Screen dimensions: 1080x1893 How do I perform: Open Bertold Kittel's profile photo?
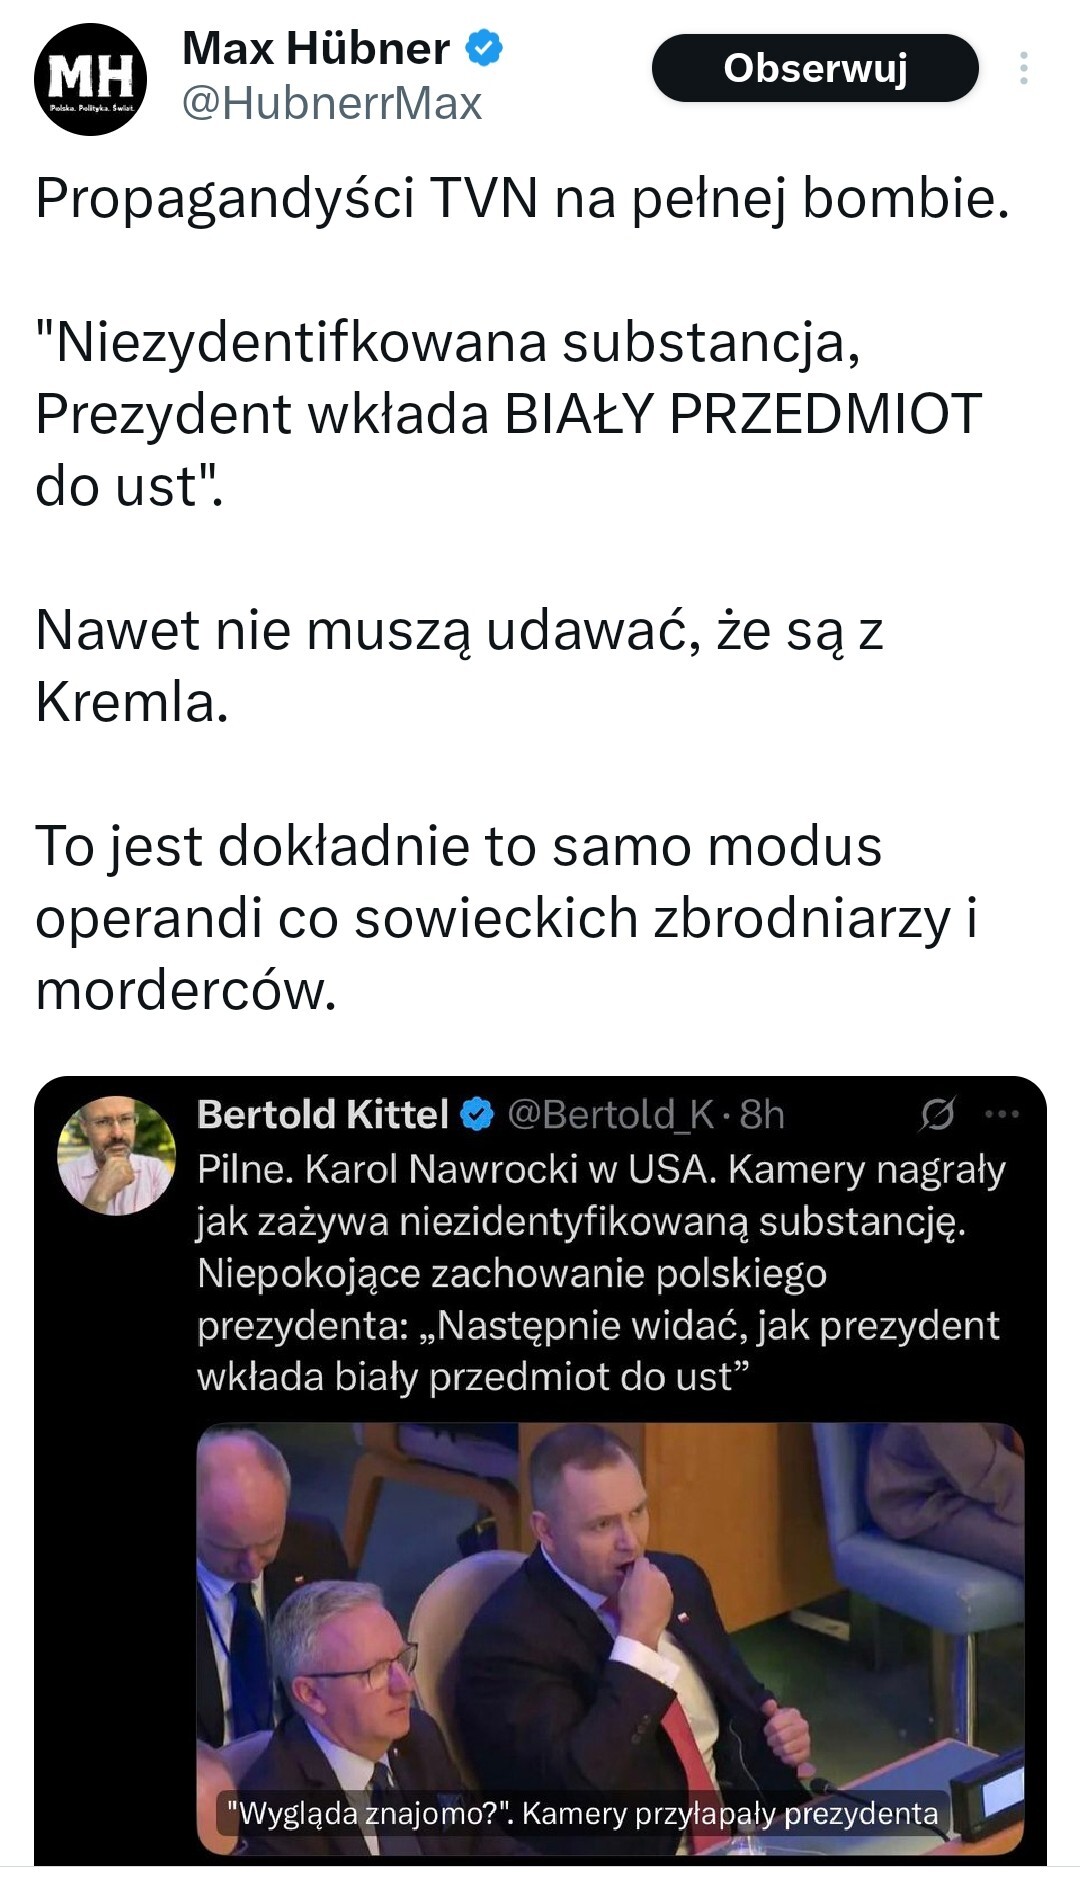117,1155
